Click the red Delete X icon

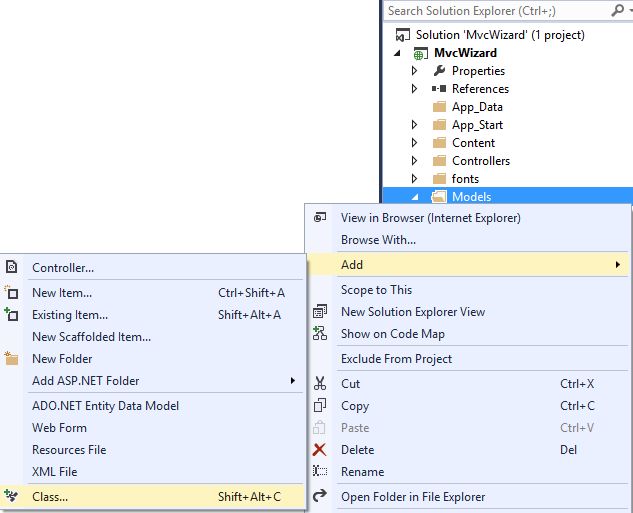pyautogui.click(x=319, y=449)
